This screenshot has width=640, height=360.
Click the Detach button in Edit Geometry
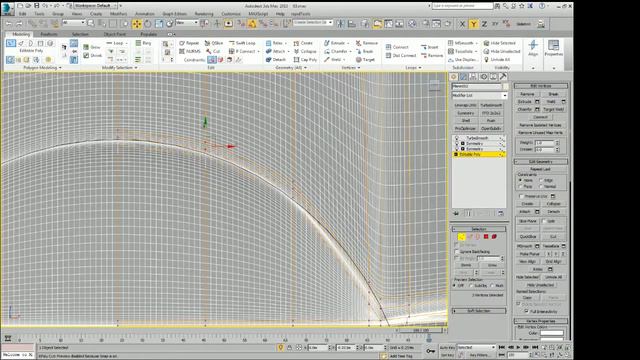tap(553, 212)
